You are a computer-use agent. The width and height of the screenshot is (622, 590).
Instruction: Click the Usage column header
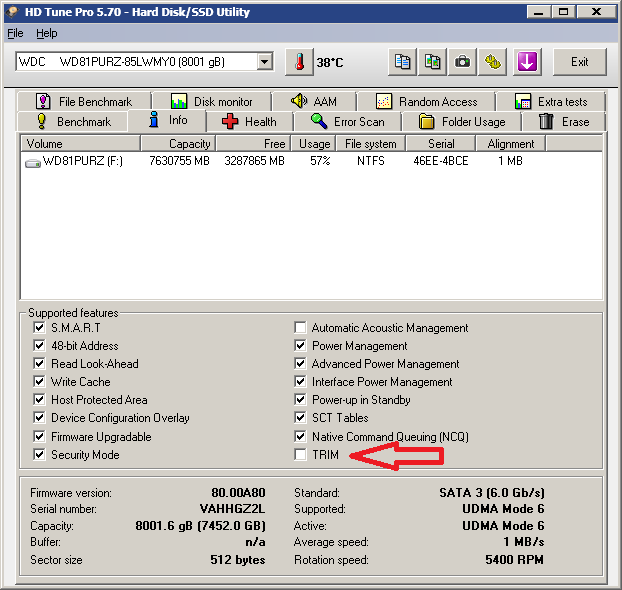pyautogui.click(x=314, y=144)
